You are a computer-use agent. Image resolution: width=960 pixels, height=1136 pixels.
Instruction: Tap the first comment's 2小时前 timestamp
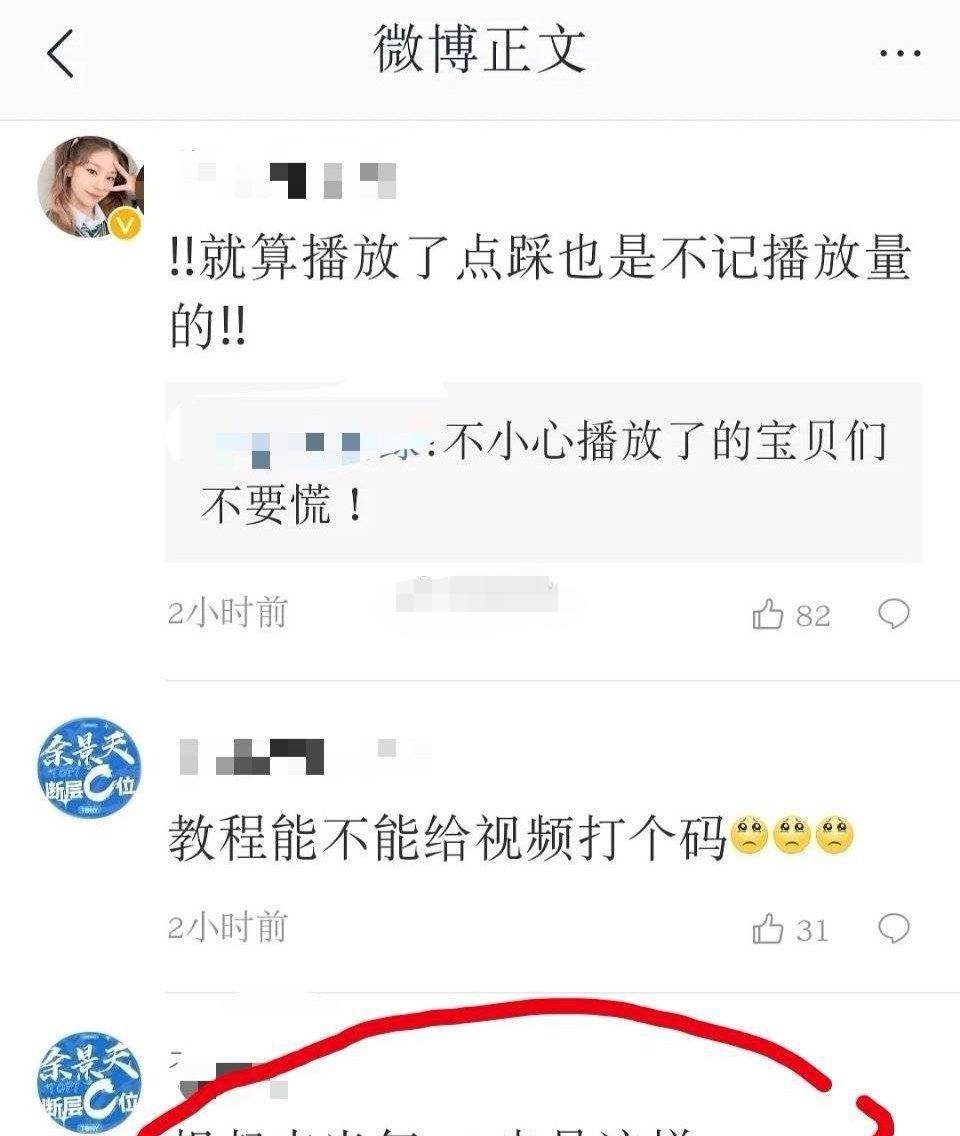pyautogui.click(x=228, y=613)
